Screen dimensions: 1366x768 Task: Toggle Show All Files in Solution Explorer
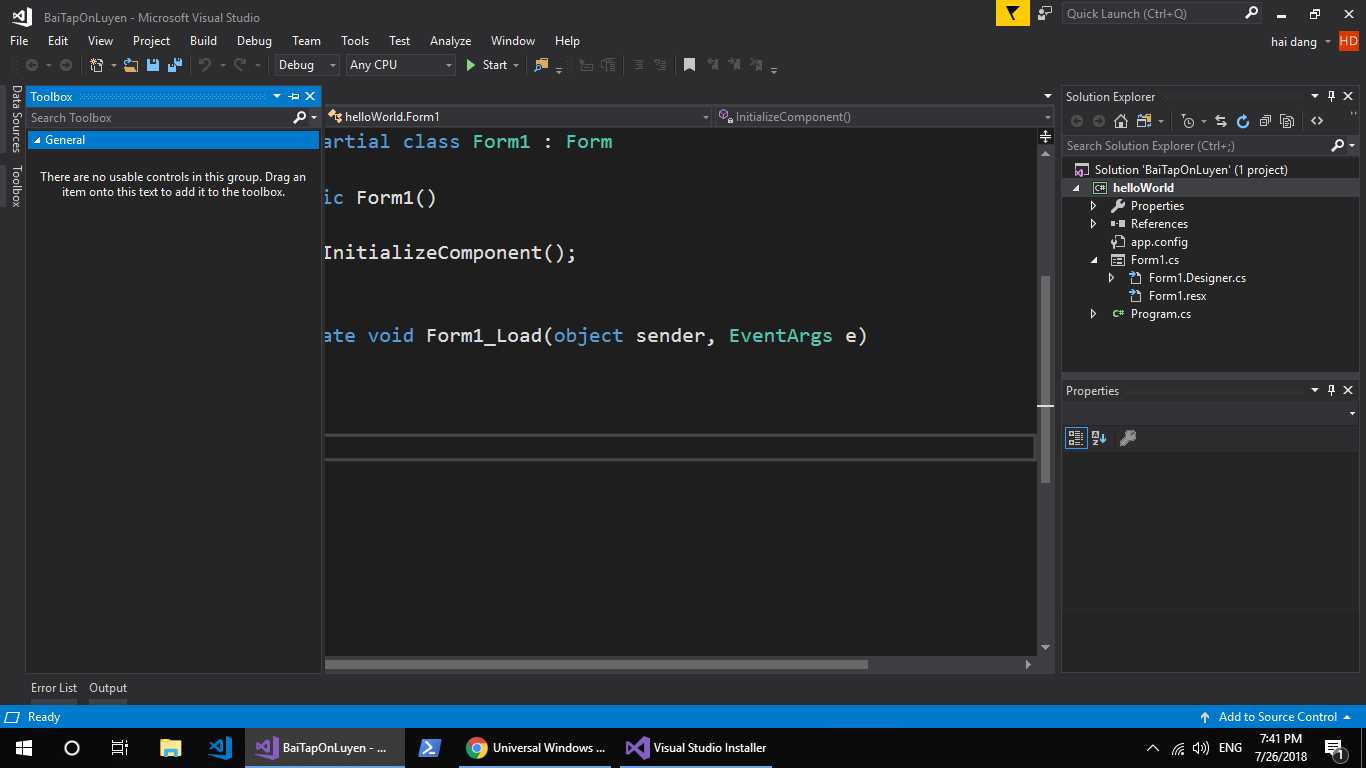[1287, 121]
